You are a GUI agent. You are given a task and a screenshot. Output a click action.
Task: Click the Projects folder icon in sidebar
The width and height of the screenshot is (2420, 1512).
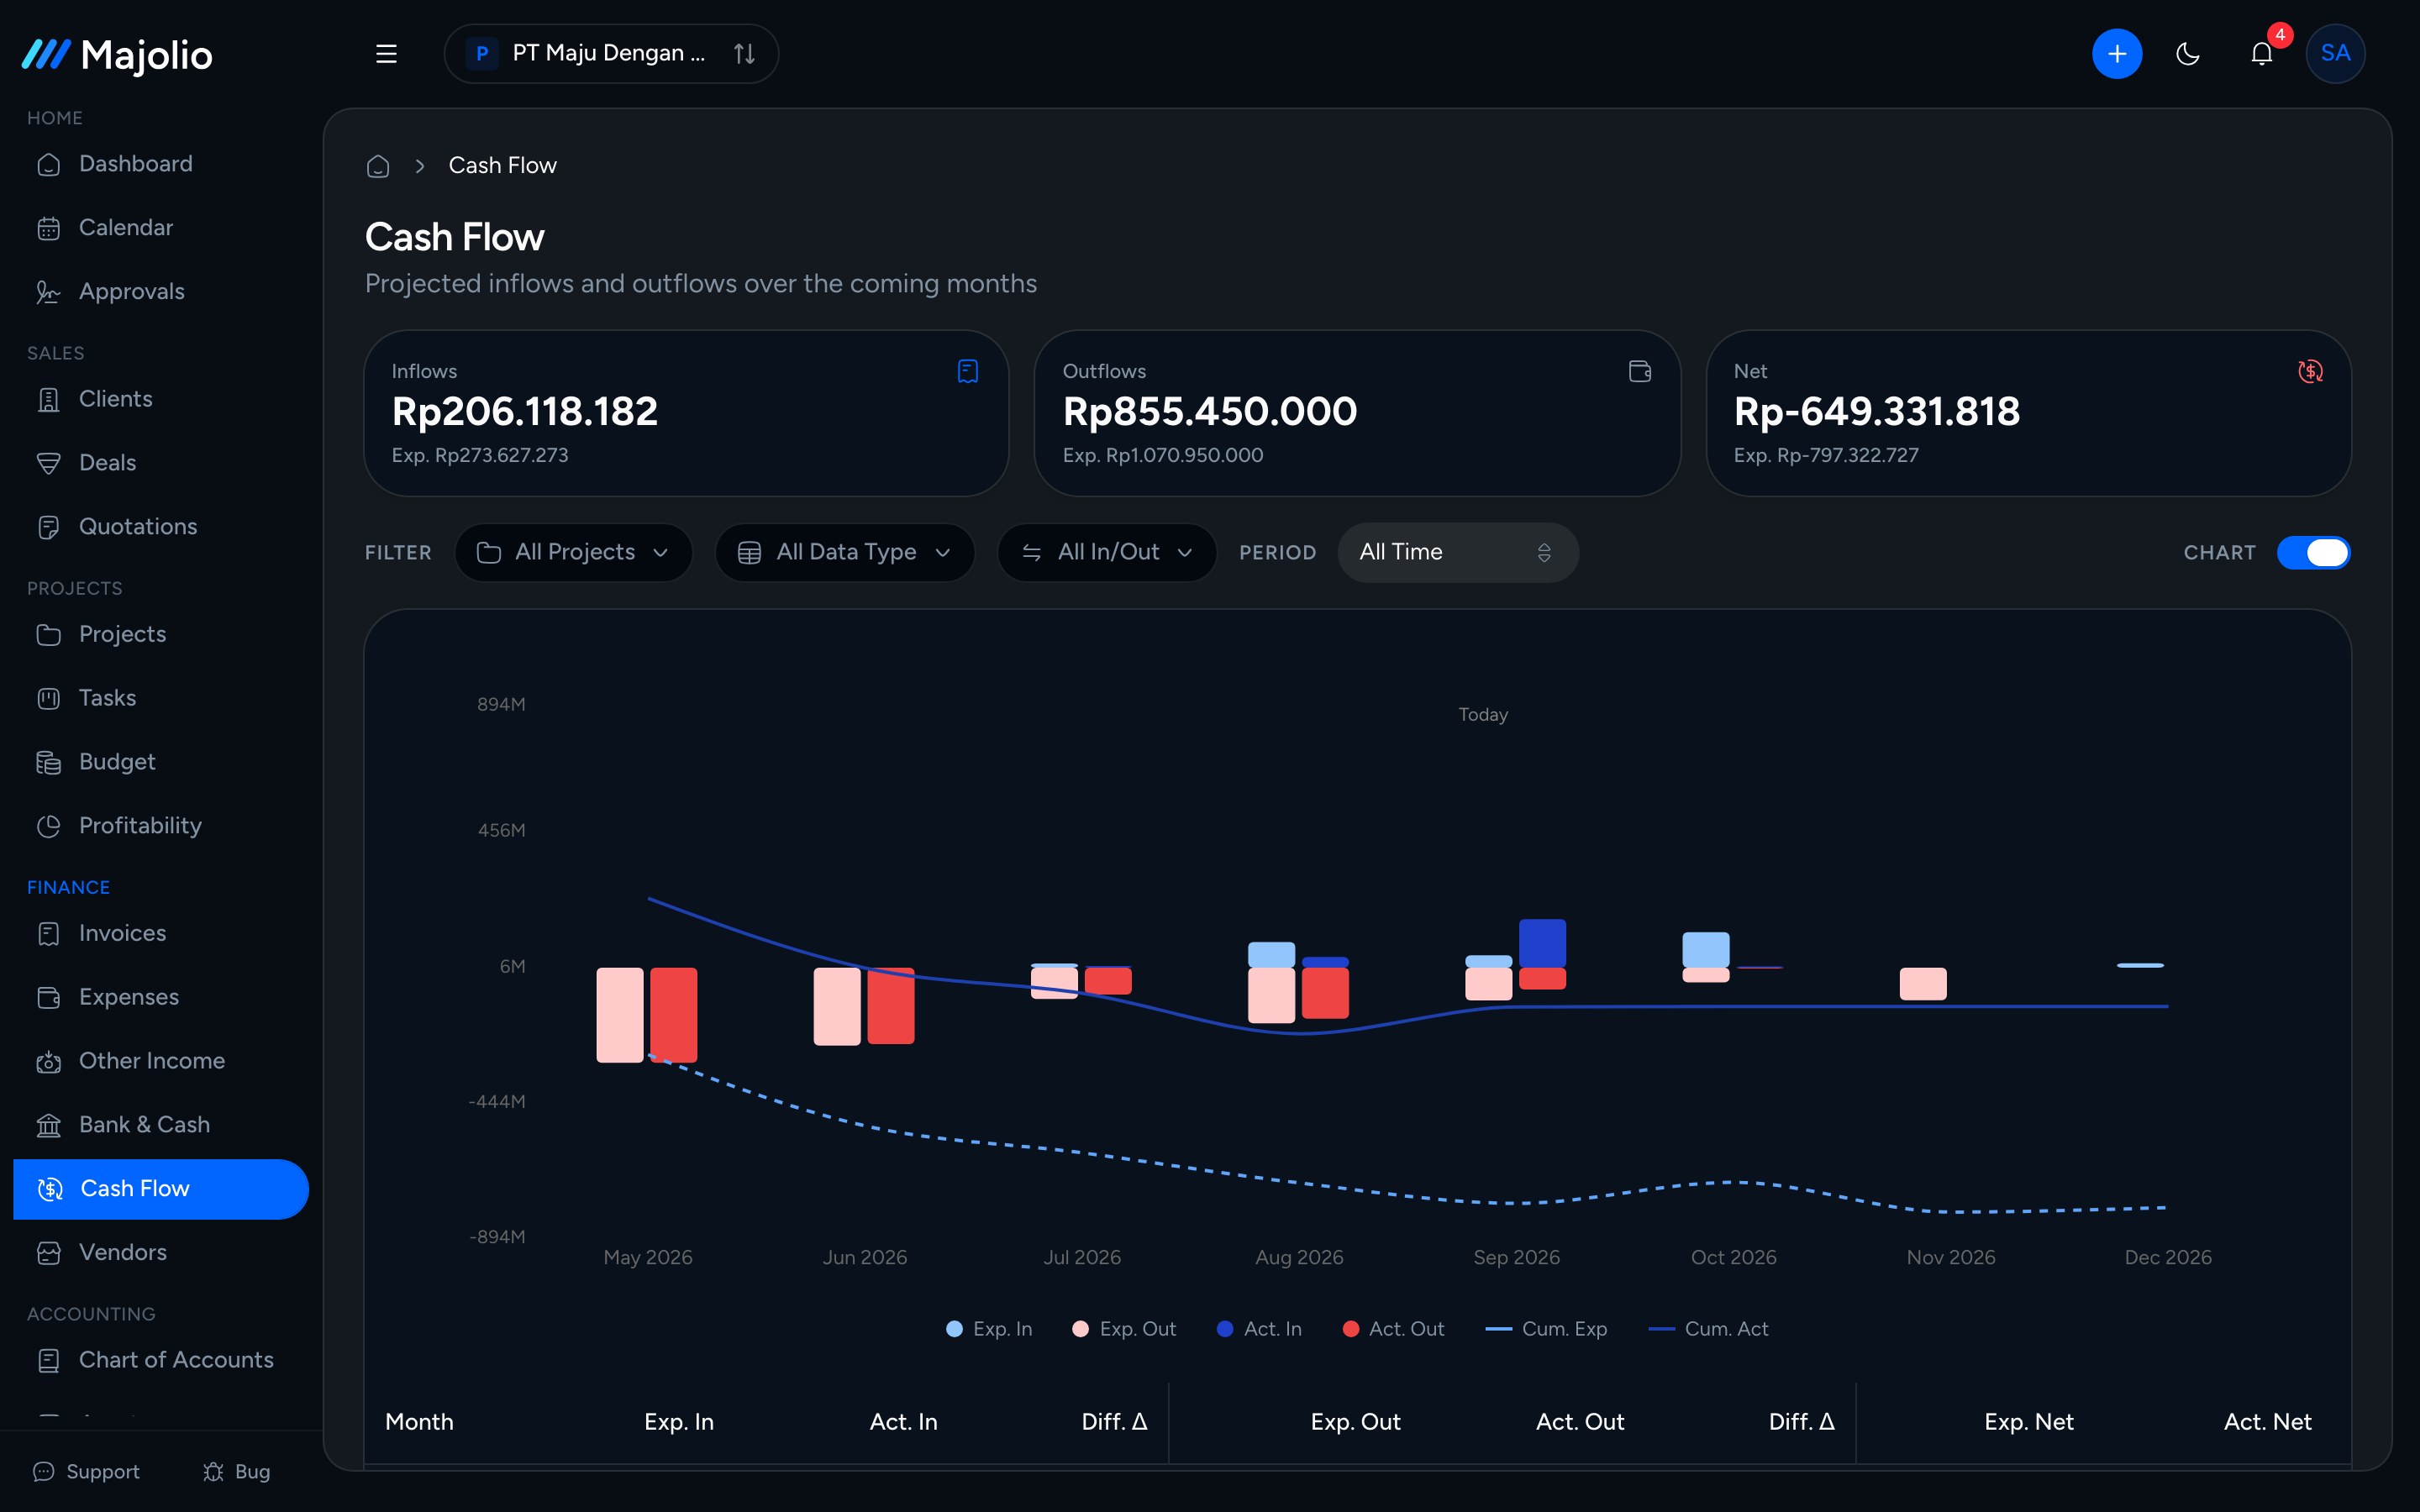point(48,635)
